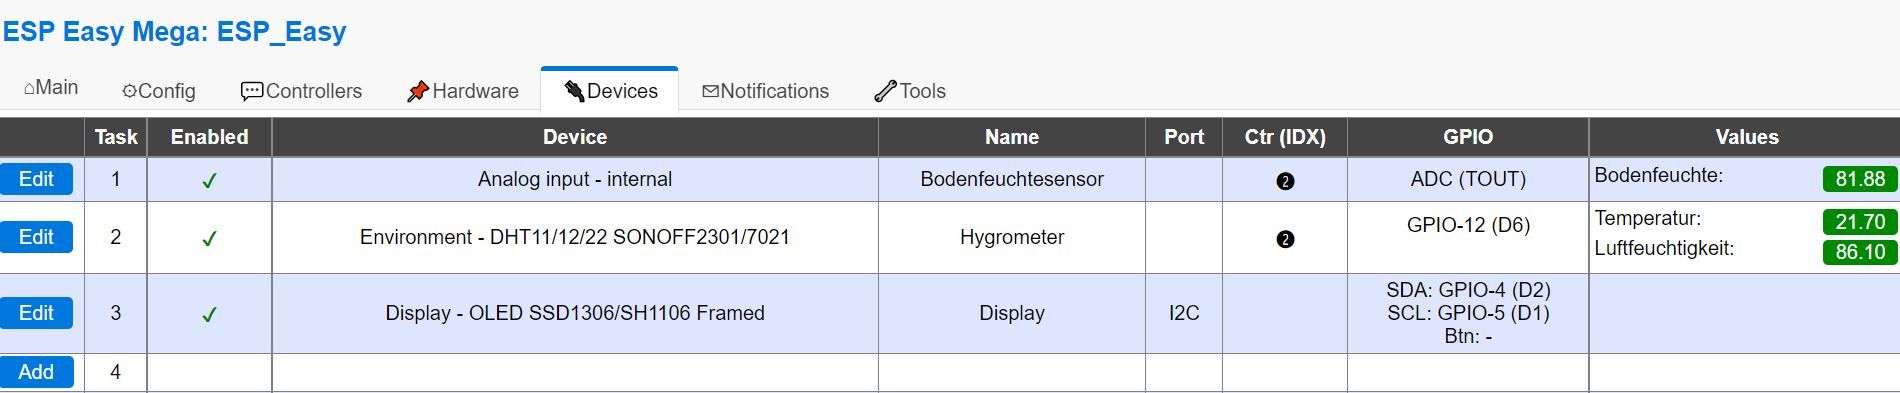Click enabled checkmark for task 2

209,239
